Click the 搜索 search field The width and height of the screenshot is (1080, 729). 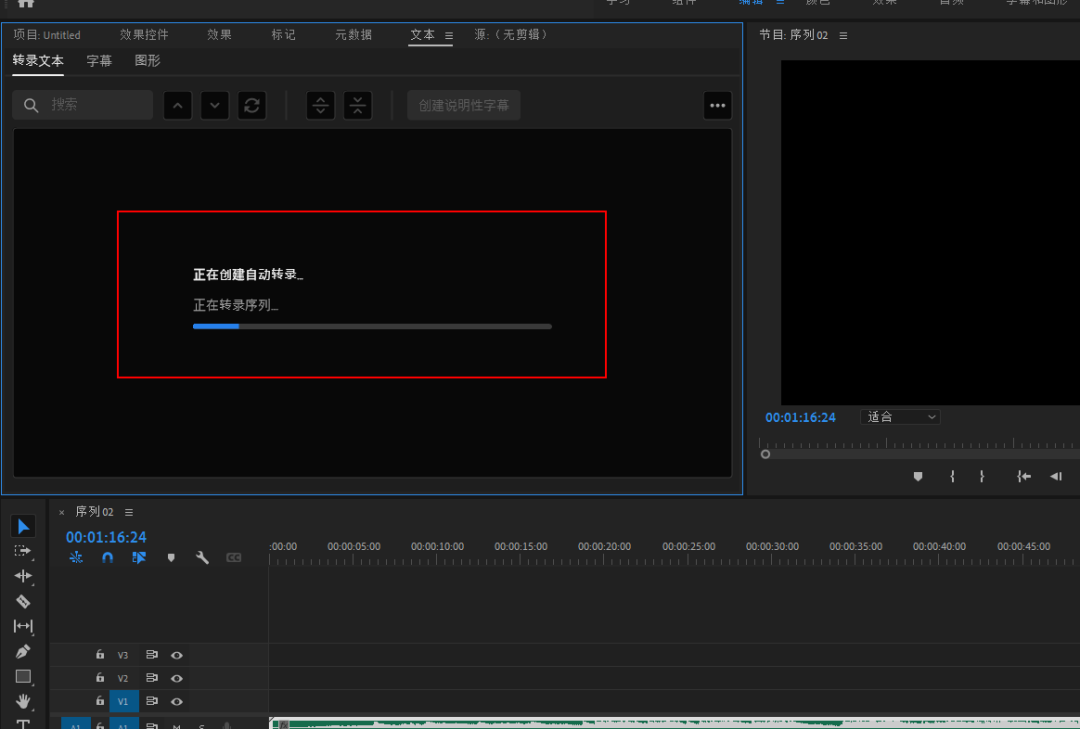tap(83, 105)
